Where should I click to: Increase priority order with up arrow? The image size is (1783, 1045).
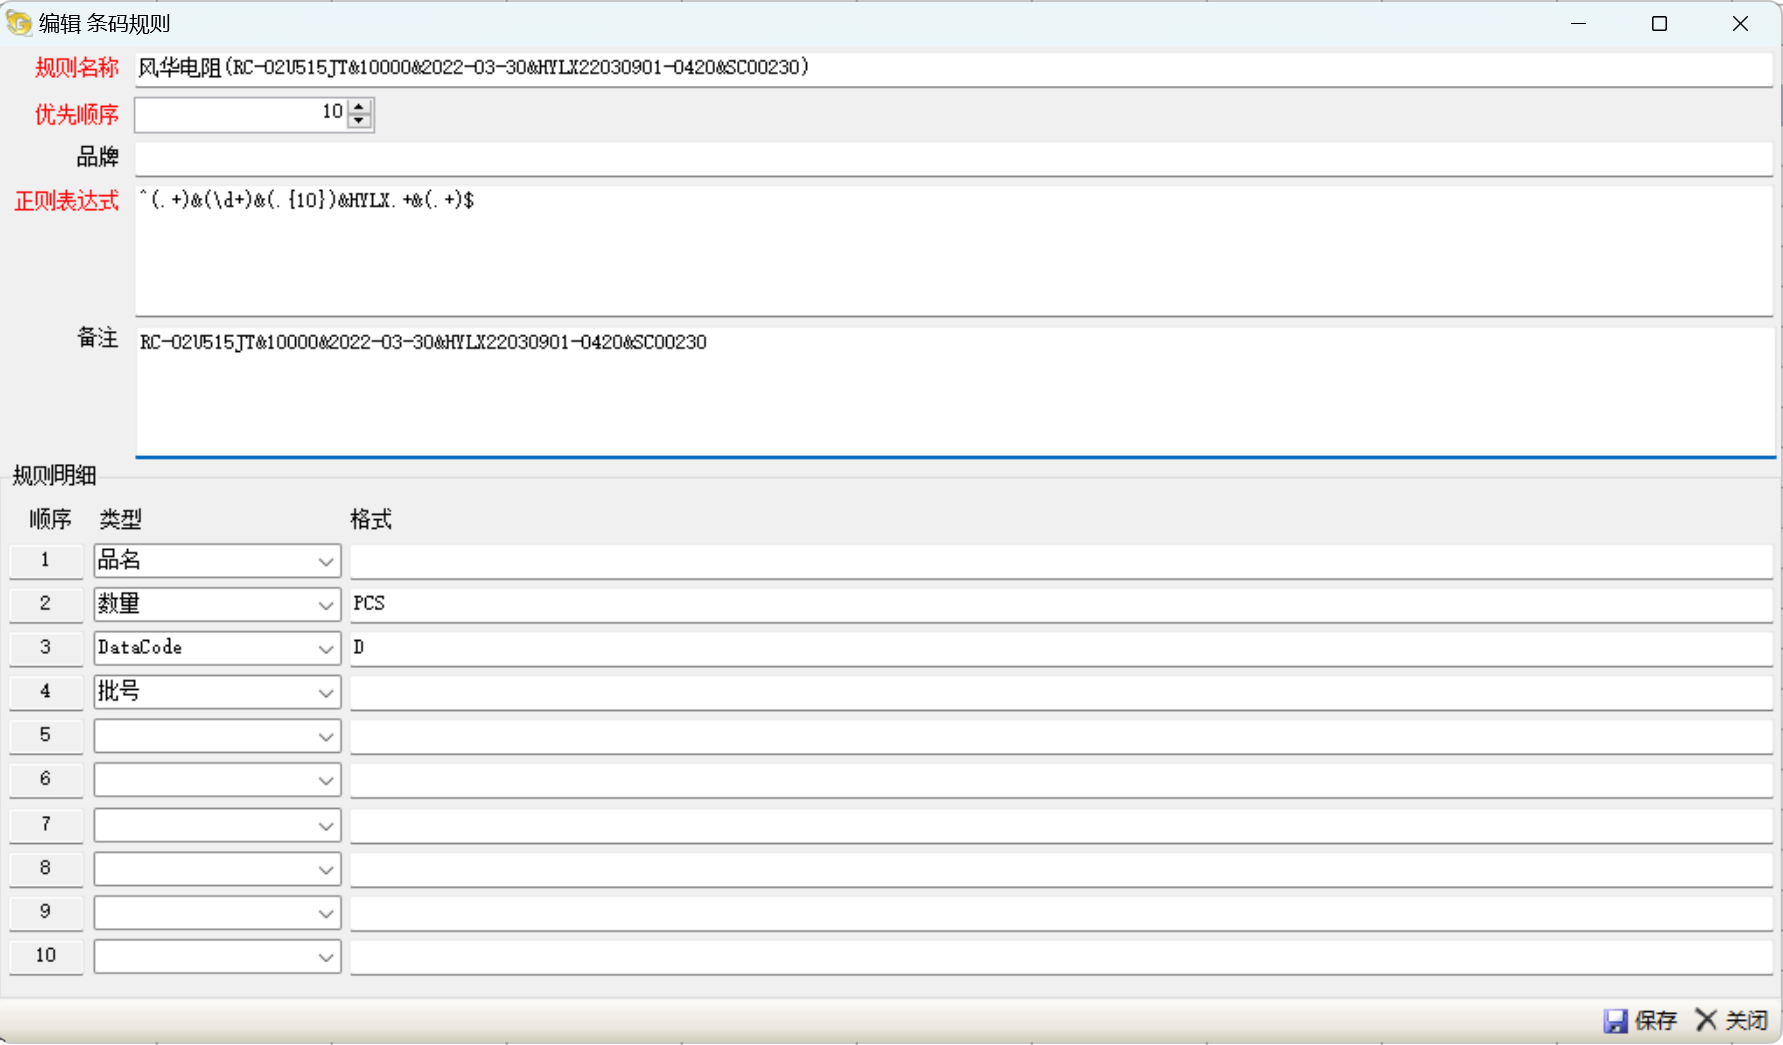[360, 106]
